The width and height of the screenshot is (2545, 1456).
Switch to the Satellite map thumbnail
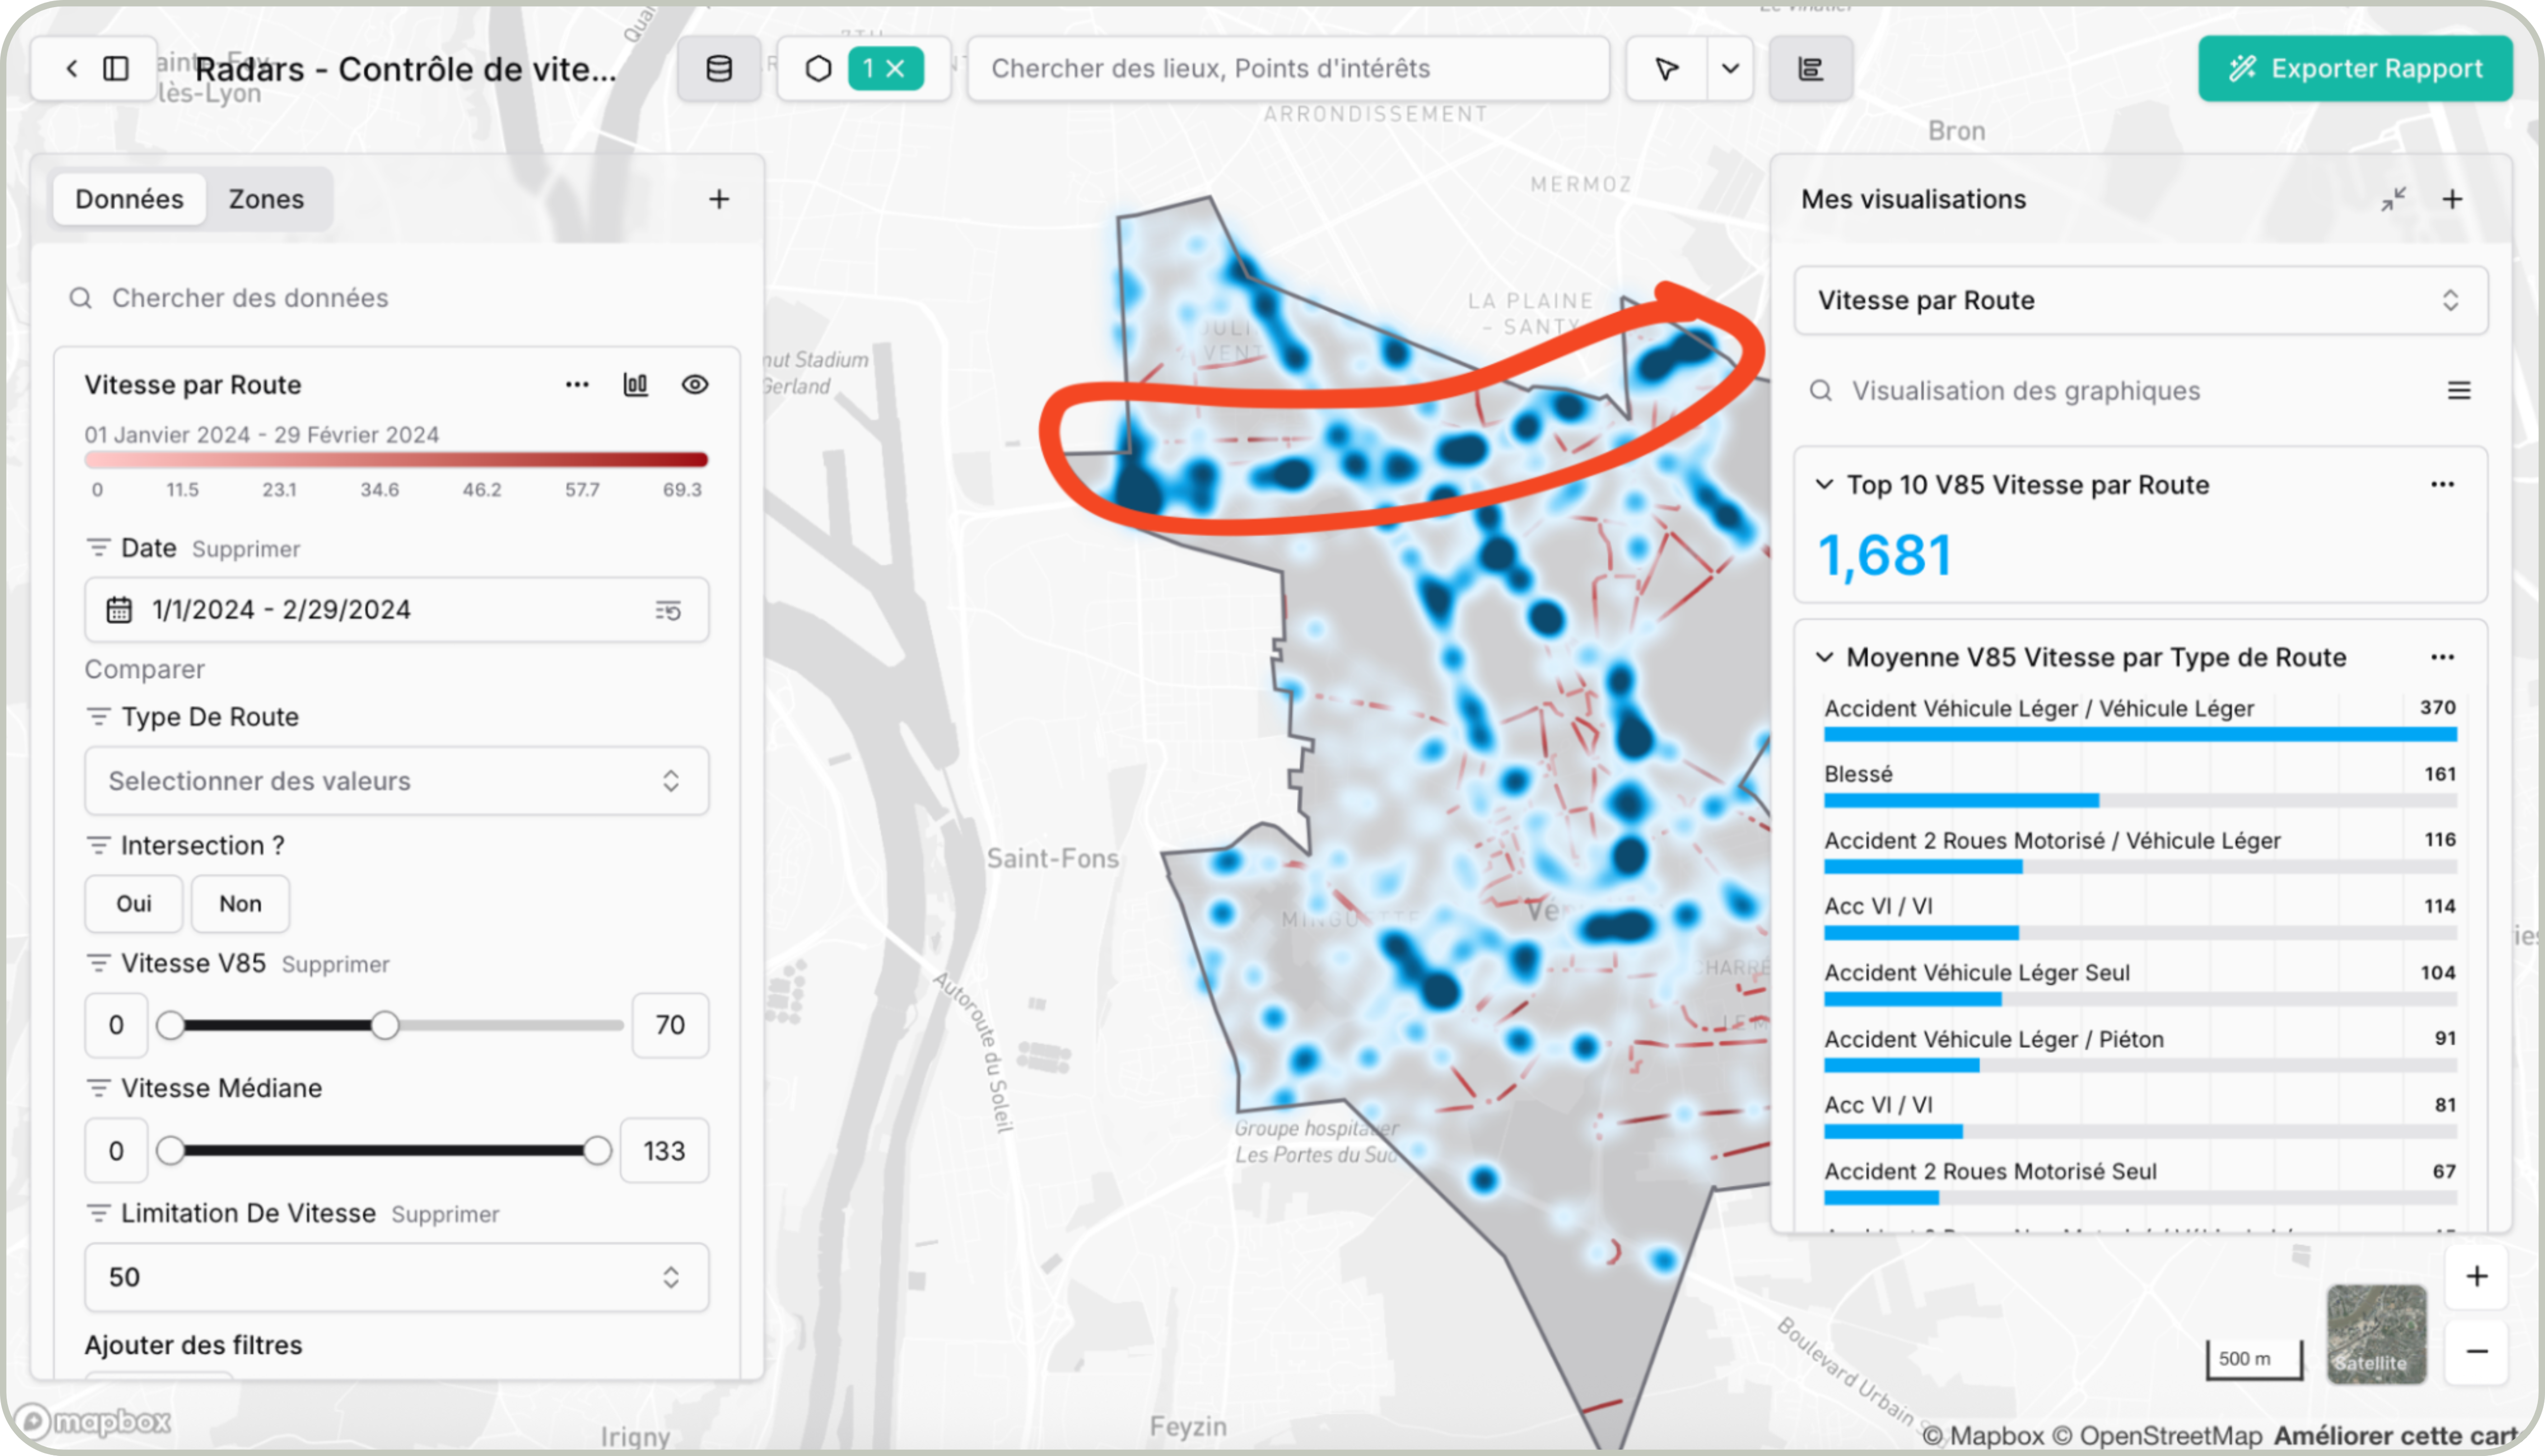tap(2376, 1334)
